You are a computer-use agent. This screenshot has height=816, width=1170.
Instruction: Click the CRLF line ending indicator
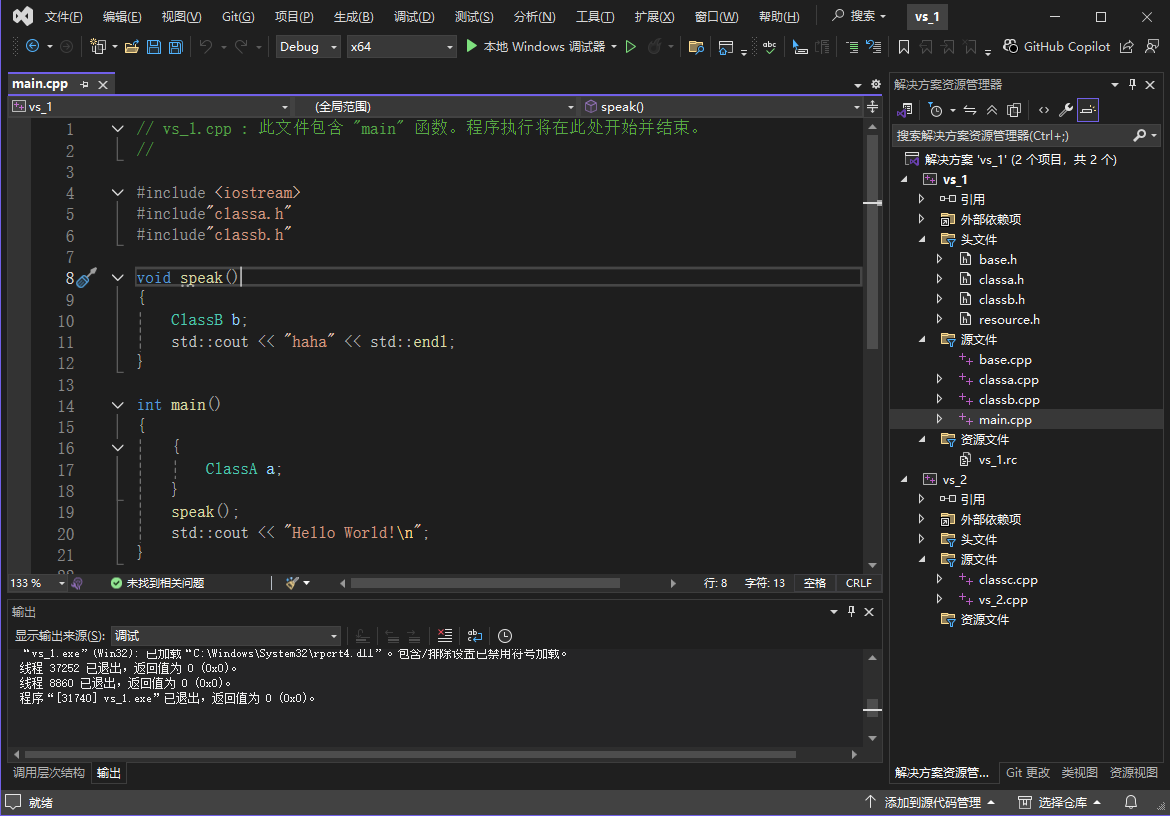858,583
